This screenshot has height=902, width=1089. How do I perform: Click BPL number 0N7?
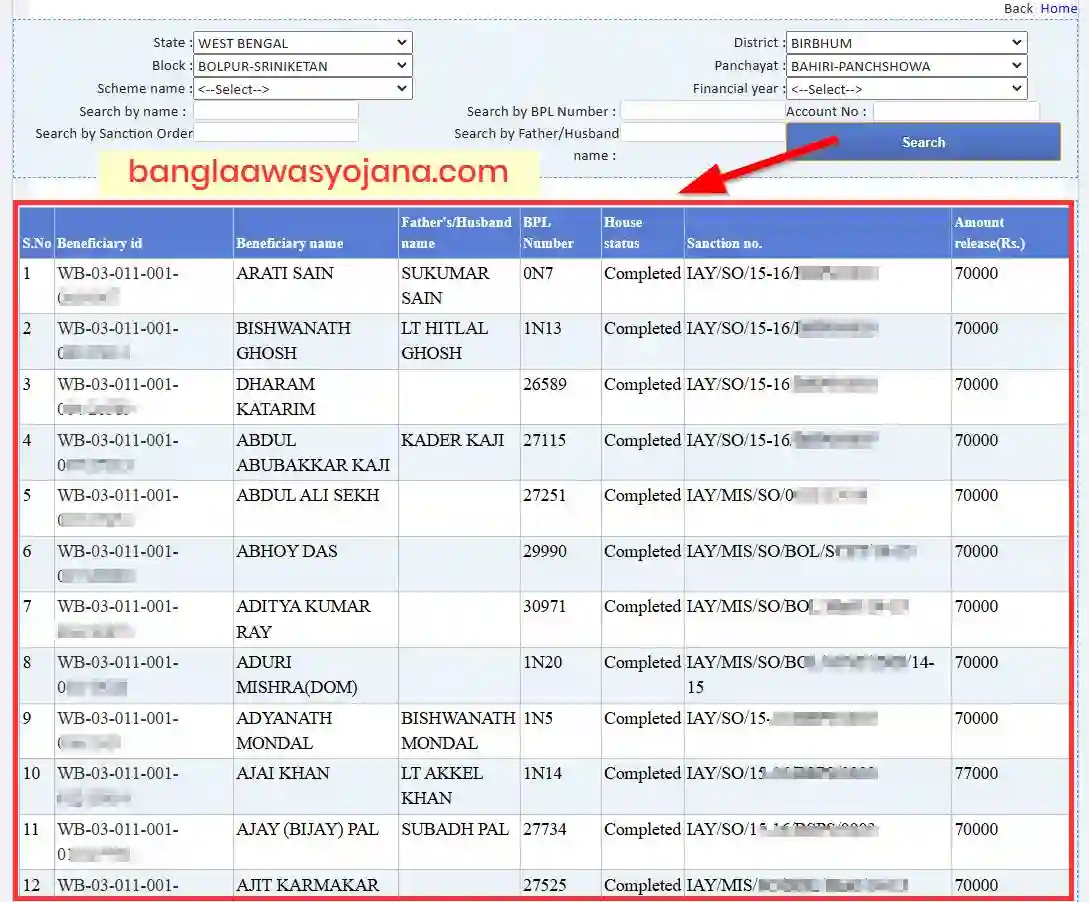[538, 273]
